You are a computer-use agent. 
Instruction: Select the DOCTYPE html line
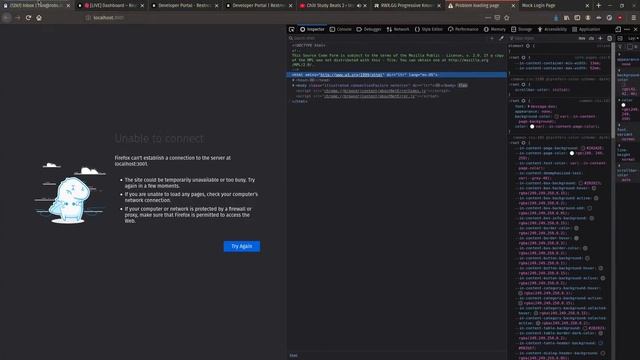pyautogui.click(x=309, y=45)
